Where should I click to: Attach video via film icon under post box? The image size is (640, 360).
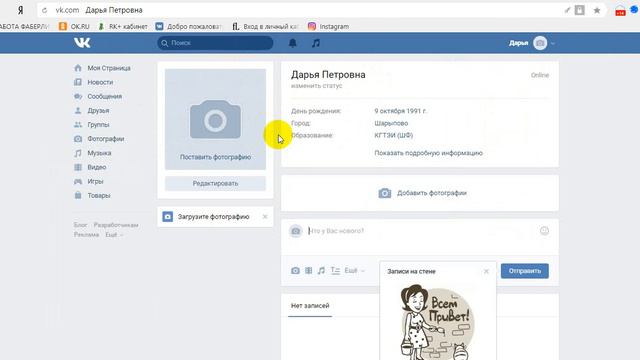point(309,271)
